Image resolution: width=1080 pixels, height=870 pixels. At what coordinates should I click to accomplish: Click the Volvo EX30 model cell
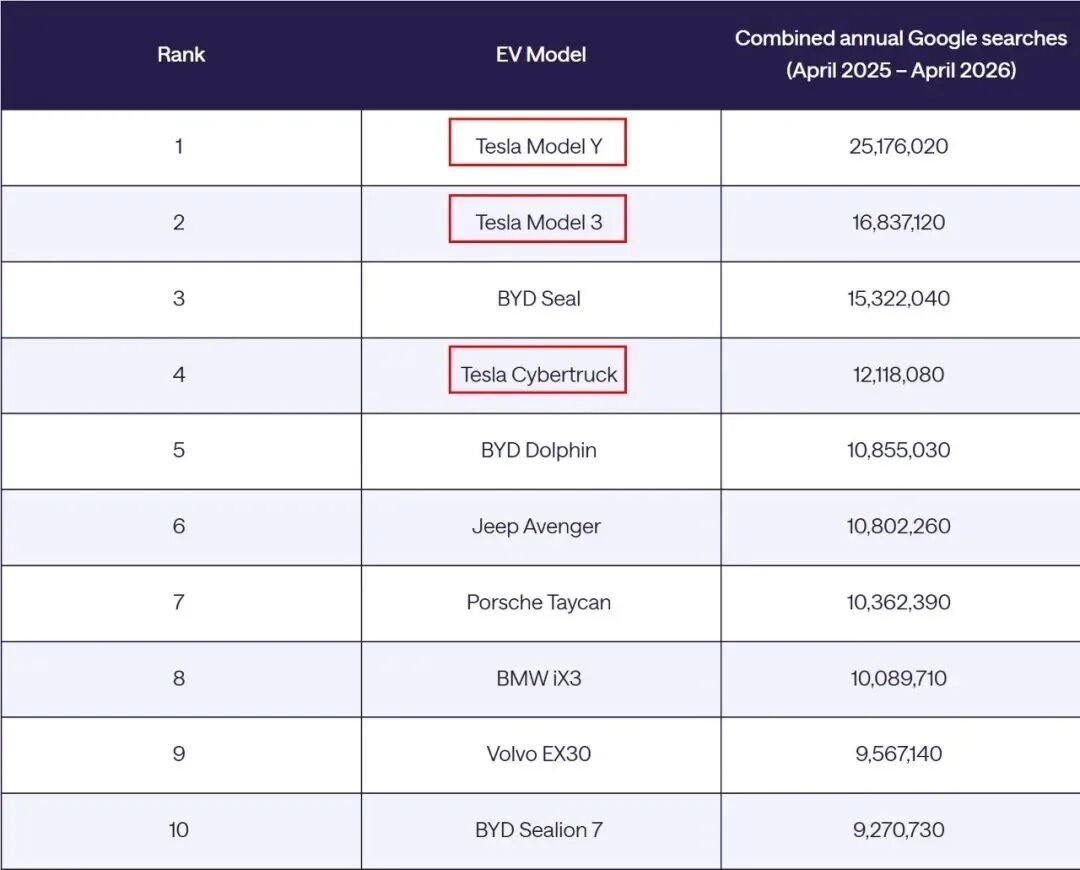coord(539,754)
